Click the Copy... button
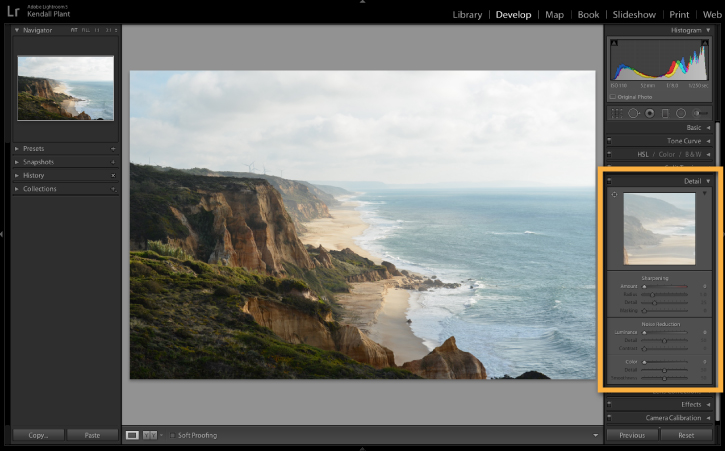This screenshot has width=725, height=451. [x=38, y=435]
